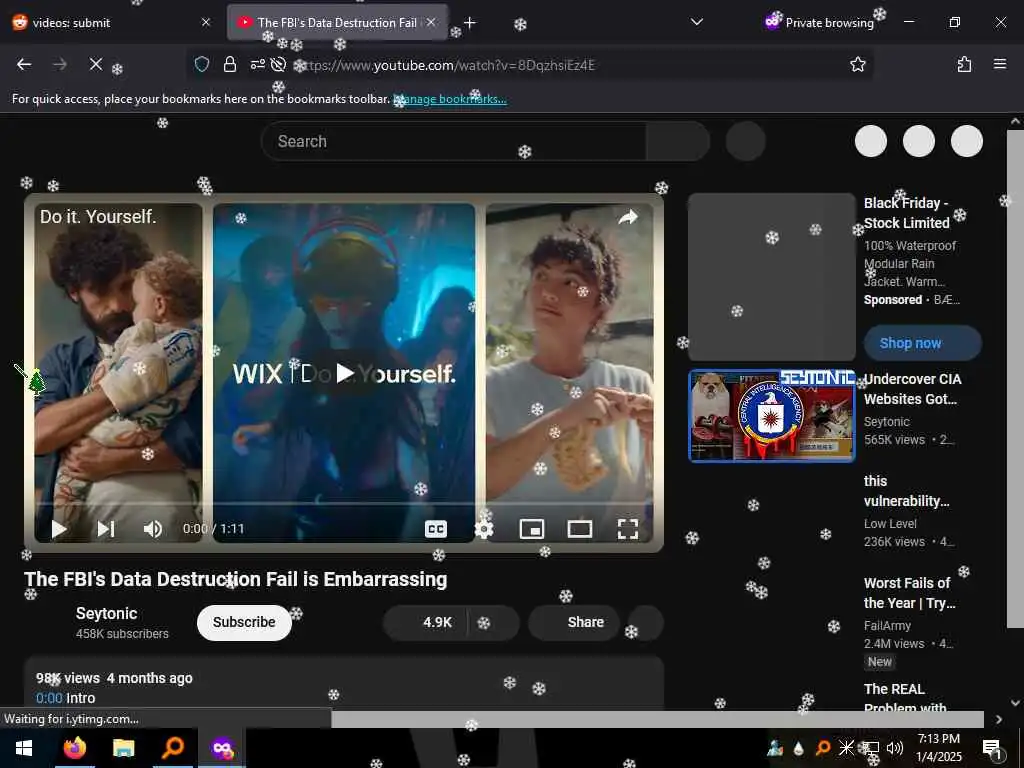Image resolution: width=1024 pixels, height=768 pixels.
Task: Open the tracking protection shield icon
Action: point(202,64)
